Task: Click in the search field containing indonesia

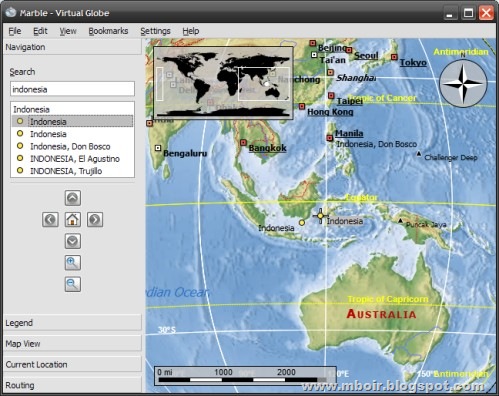Action: (x=72, y=89)
